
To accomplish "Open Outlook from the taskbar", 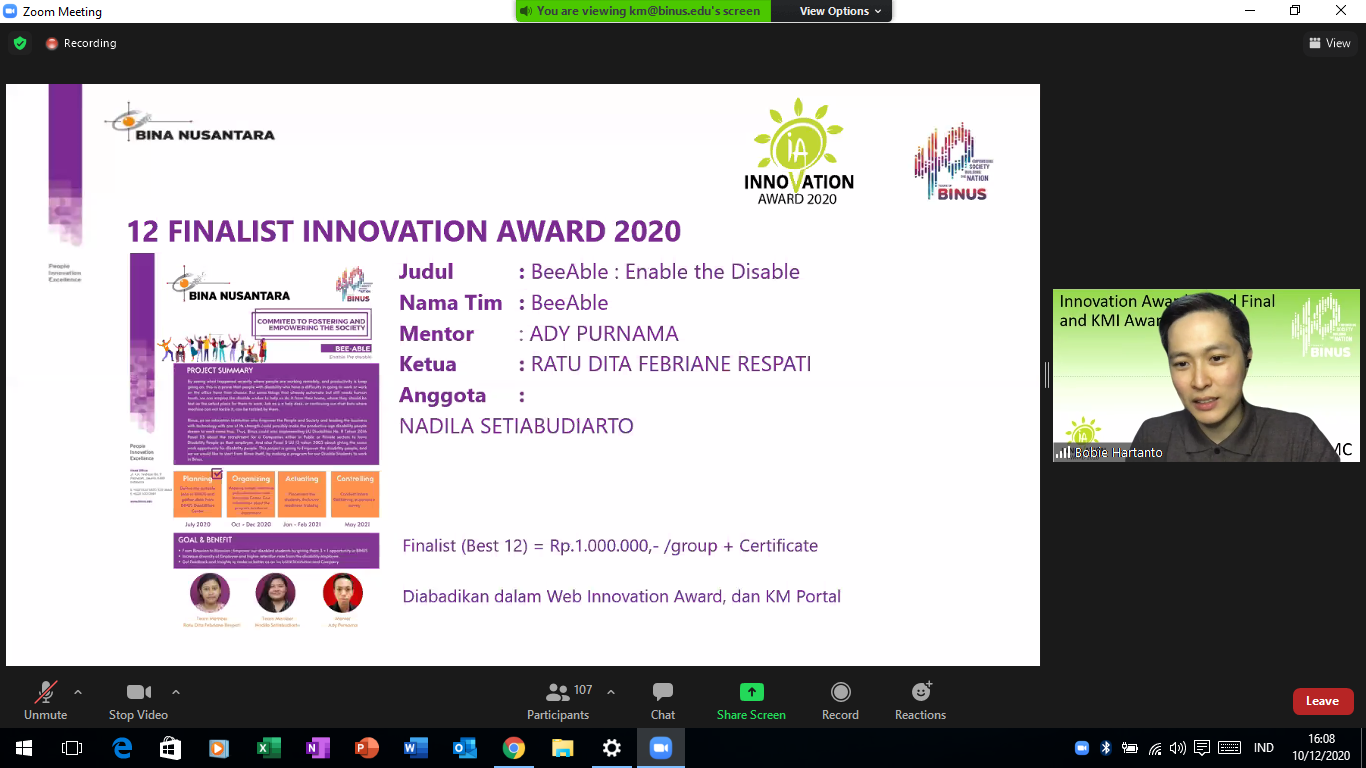I will click(x=464, y=748).
